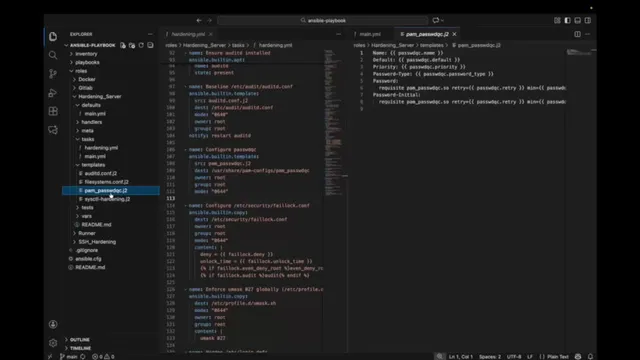640x360 pixels.
Task: Open the Run and Debug view
Action: click(53, 93)
